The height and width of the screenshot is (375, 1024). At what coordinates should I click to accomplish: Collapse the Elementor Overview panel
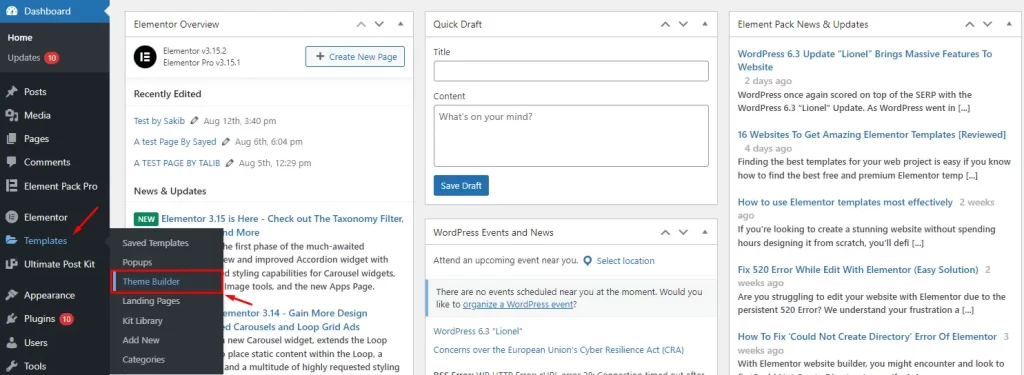click(400, 24)
